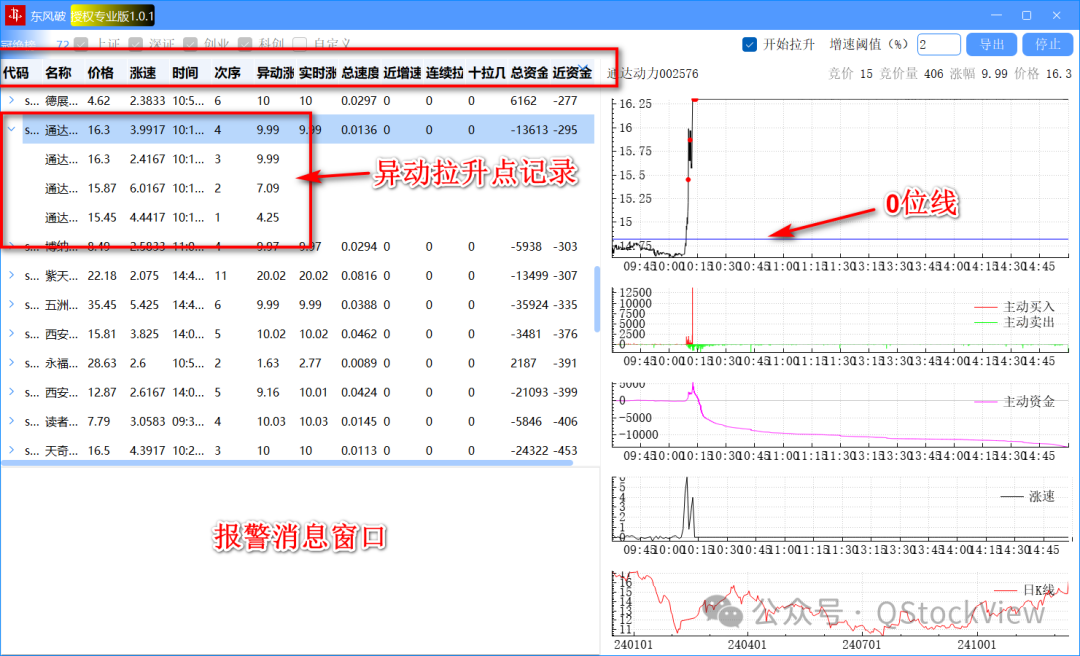Select the 紫天 row price 22.18
This screenshot has height=656, width=1080.
point(102,276)
